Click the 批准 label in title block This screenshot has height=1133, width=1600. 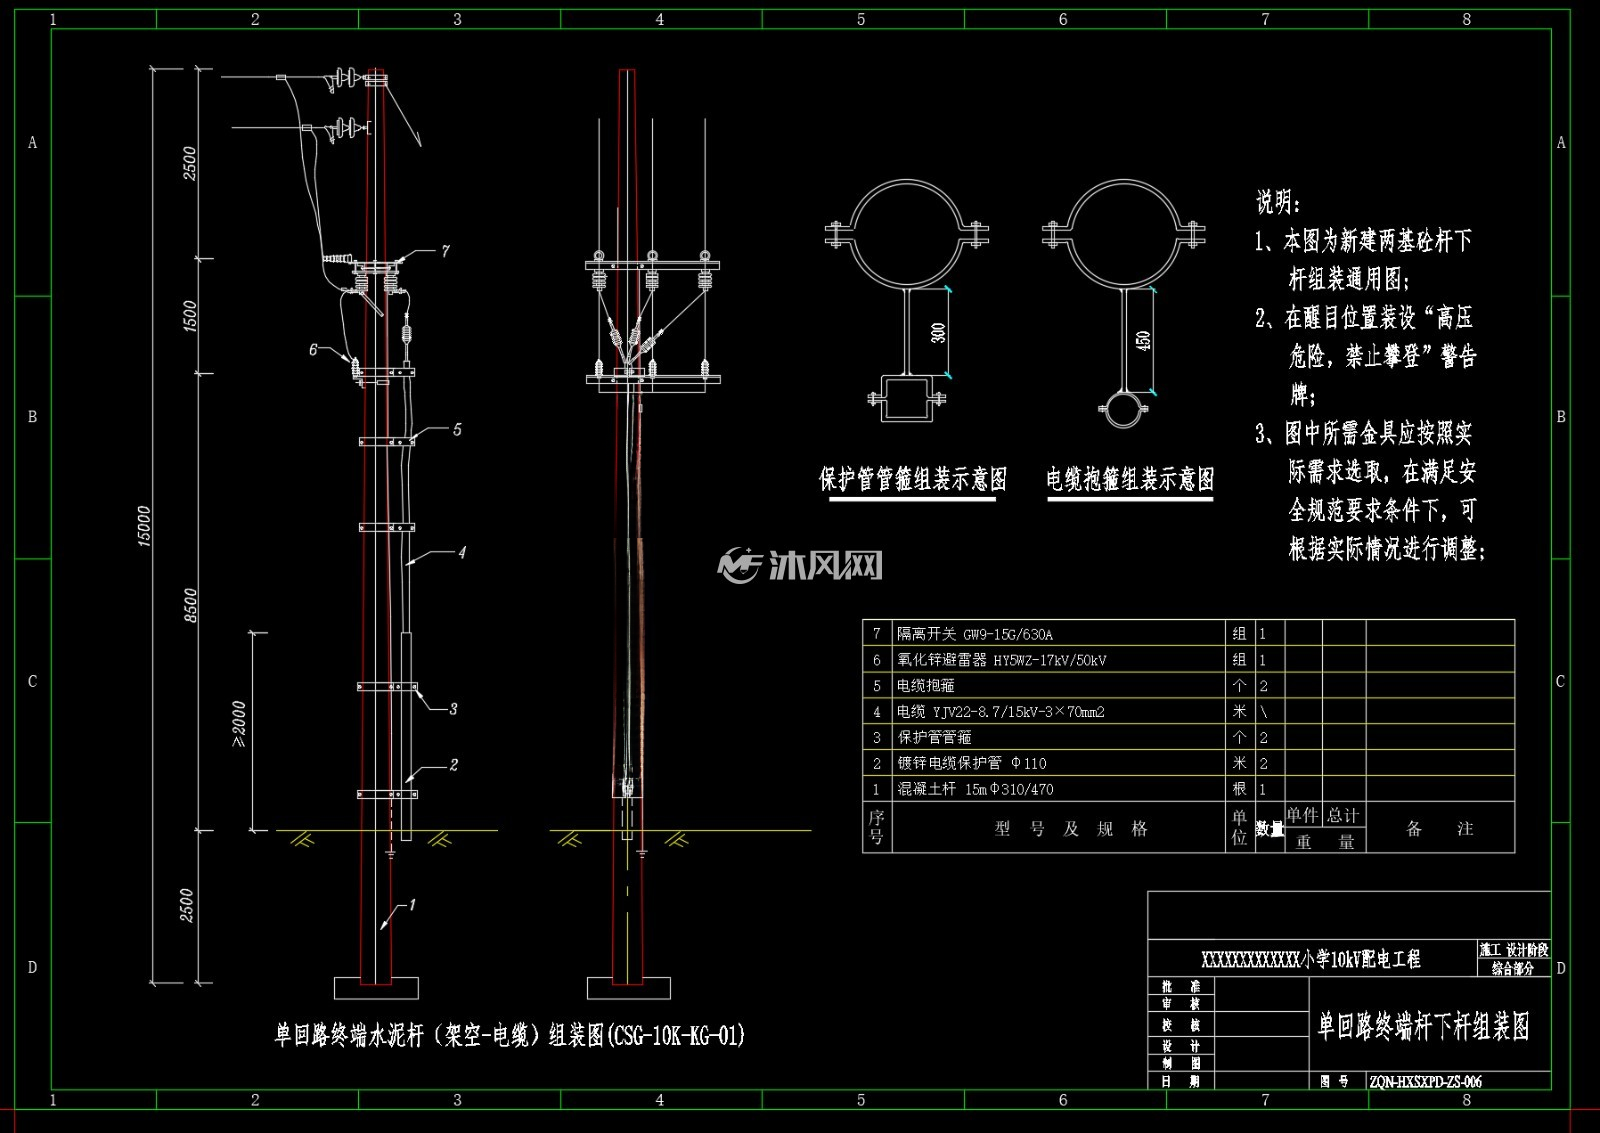(x=1181, y=986)
